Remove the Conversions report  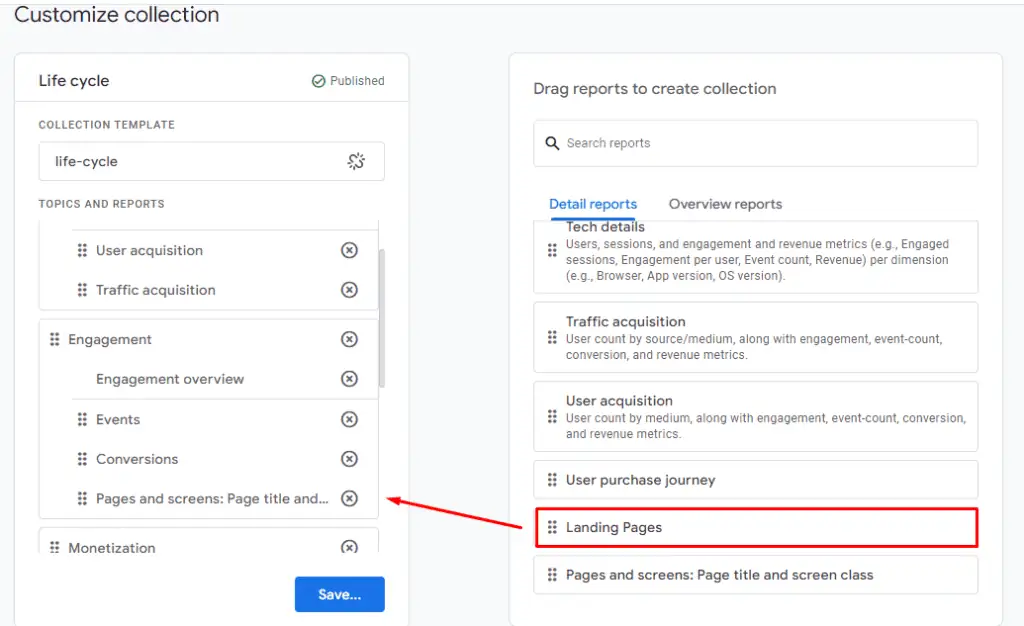pos(349,459)
